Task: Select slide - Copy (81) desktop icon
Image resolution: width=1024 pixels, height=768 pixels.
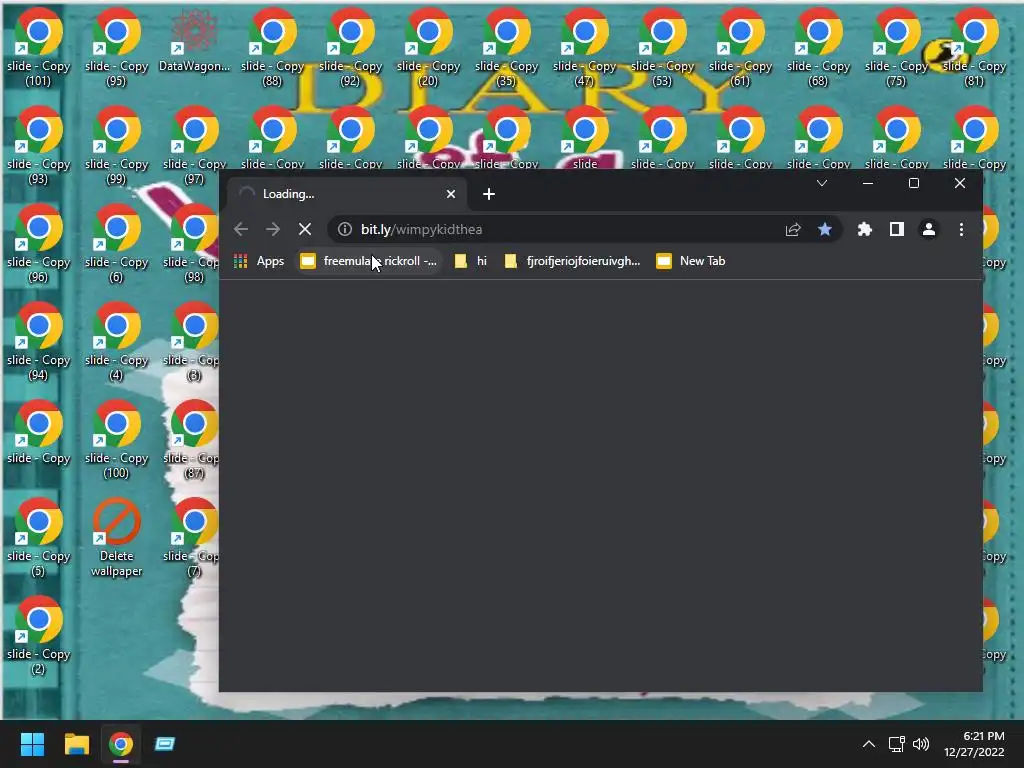Action: (x=974, y=48)
